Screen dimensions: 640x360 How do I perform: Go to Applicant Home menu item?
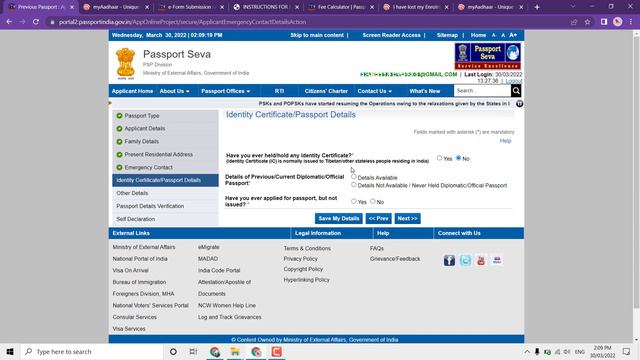[132, 91]
